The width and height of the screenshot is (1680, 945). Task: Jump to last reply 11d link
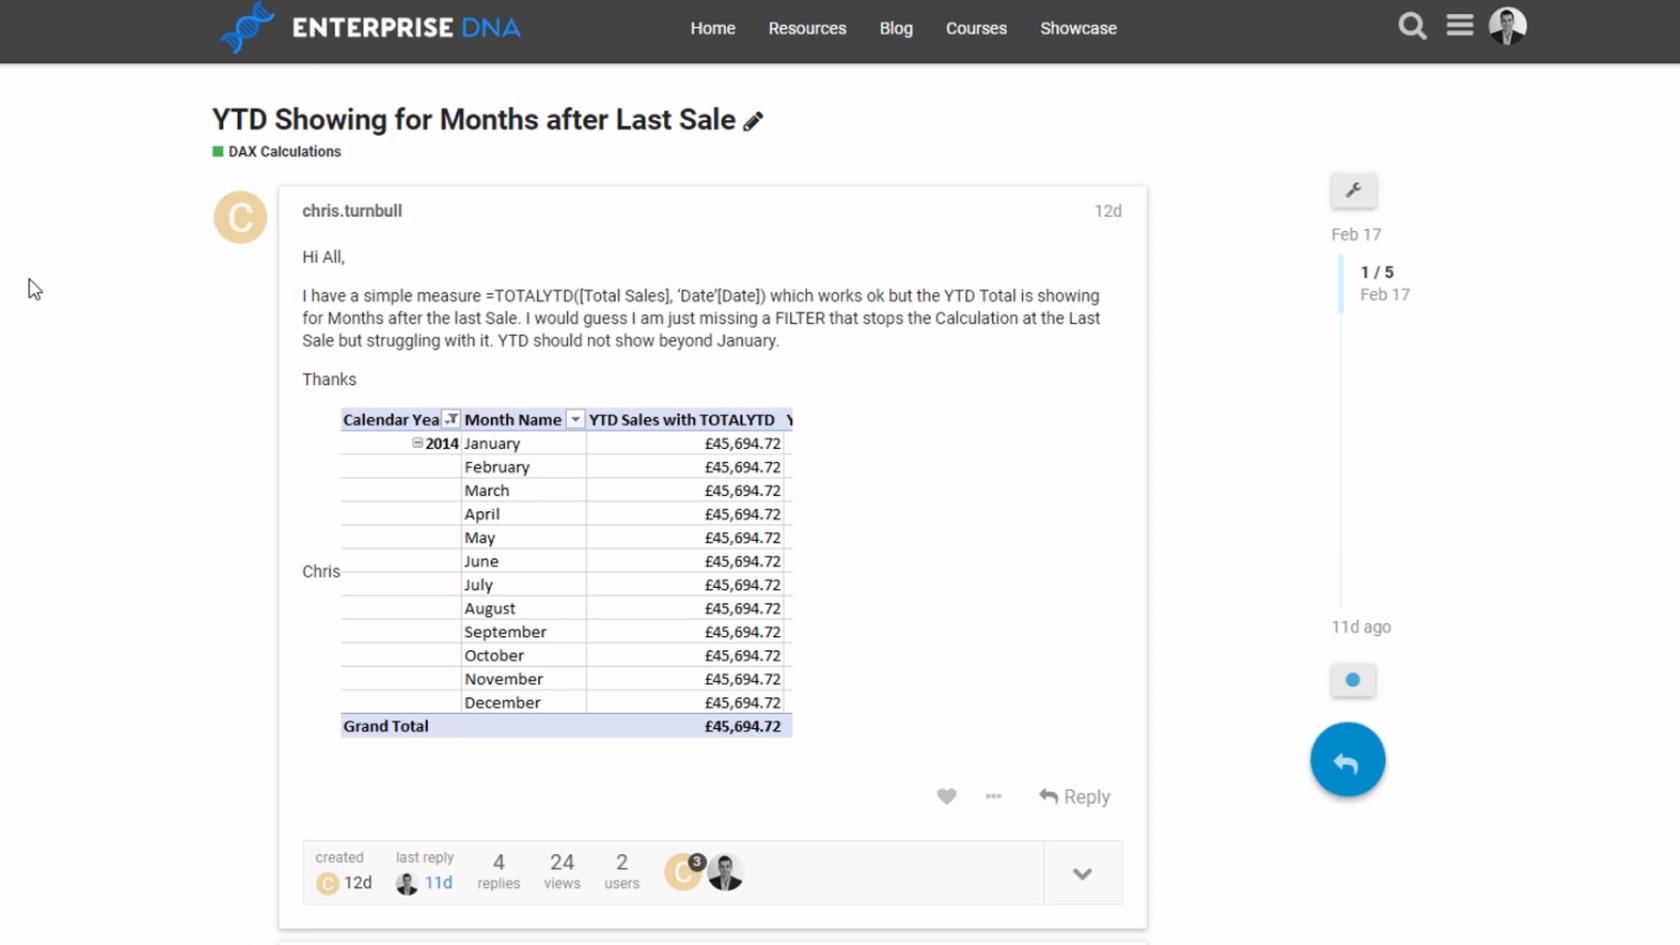pos(438,883)
